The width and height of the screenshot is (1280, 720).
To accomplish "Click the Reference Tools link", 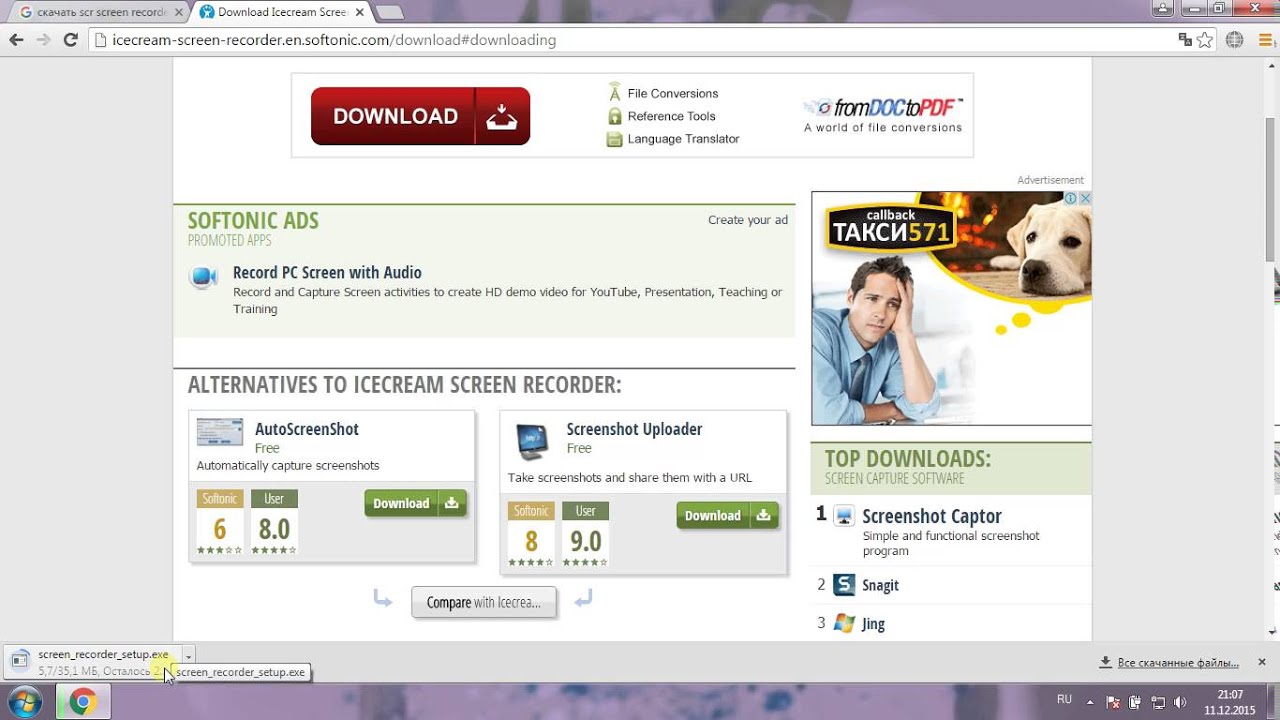I will coord(671,116).
